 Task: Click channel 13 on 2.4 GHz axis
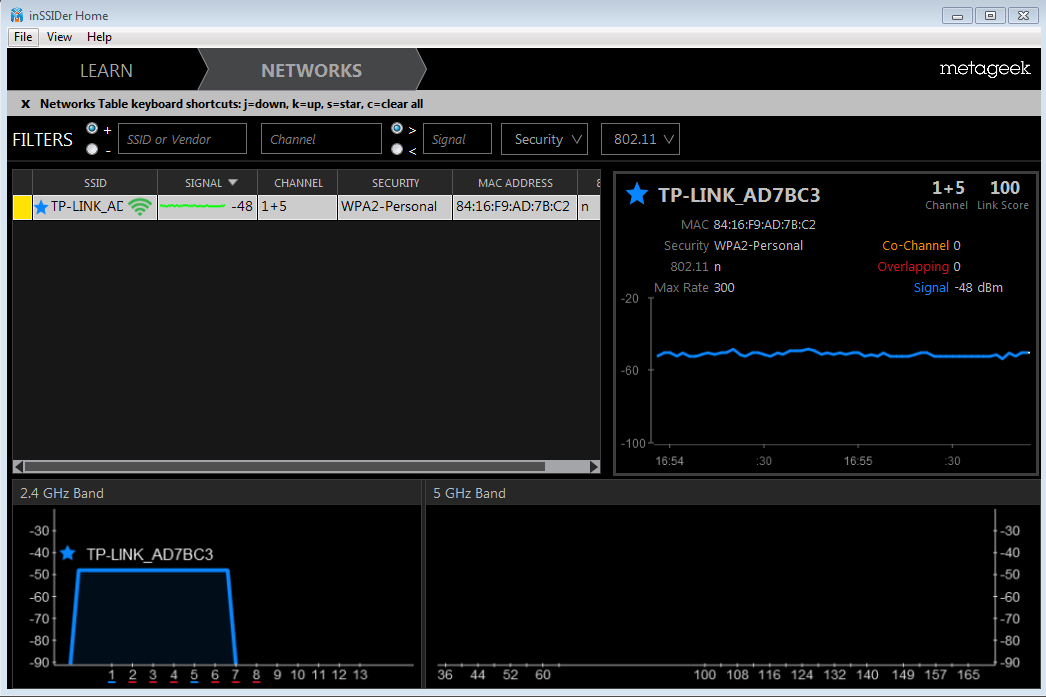[360, 675]
